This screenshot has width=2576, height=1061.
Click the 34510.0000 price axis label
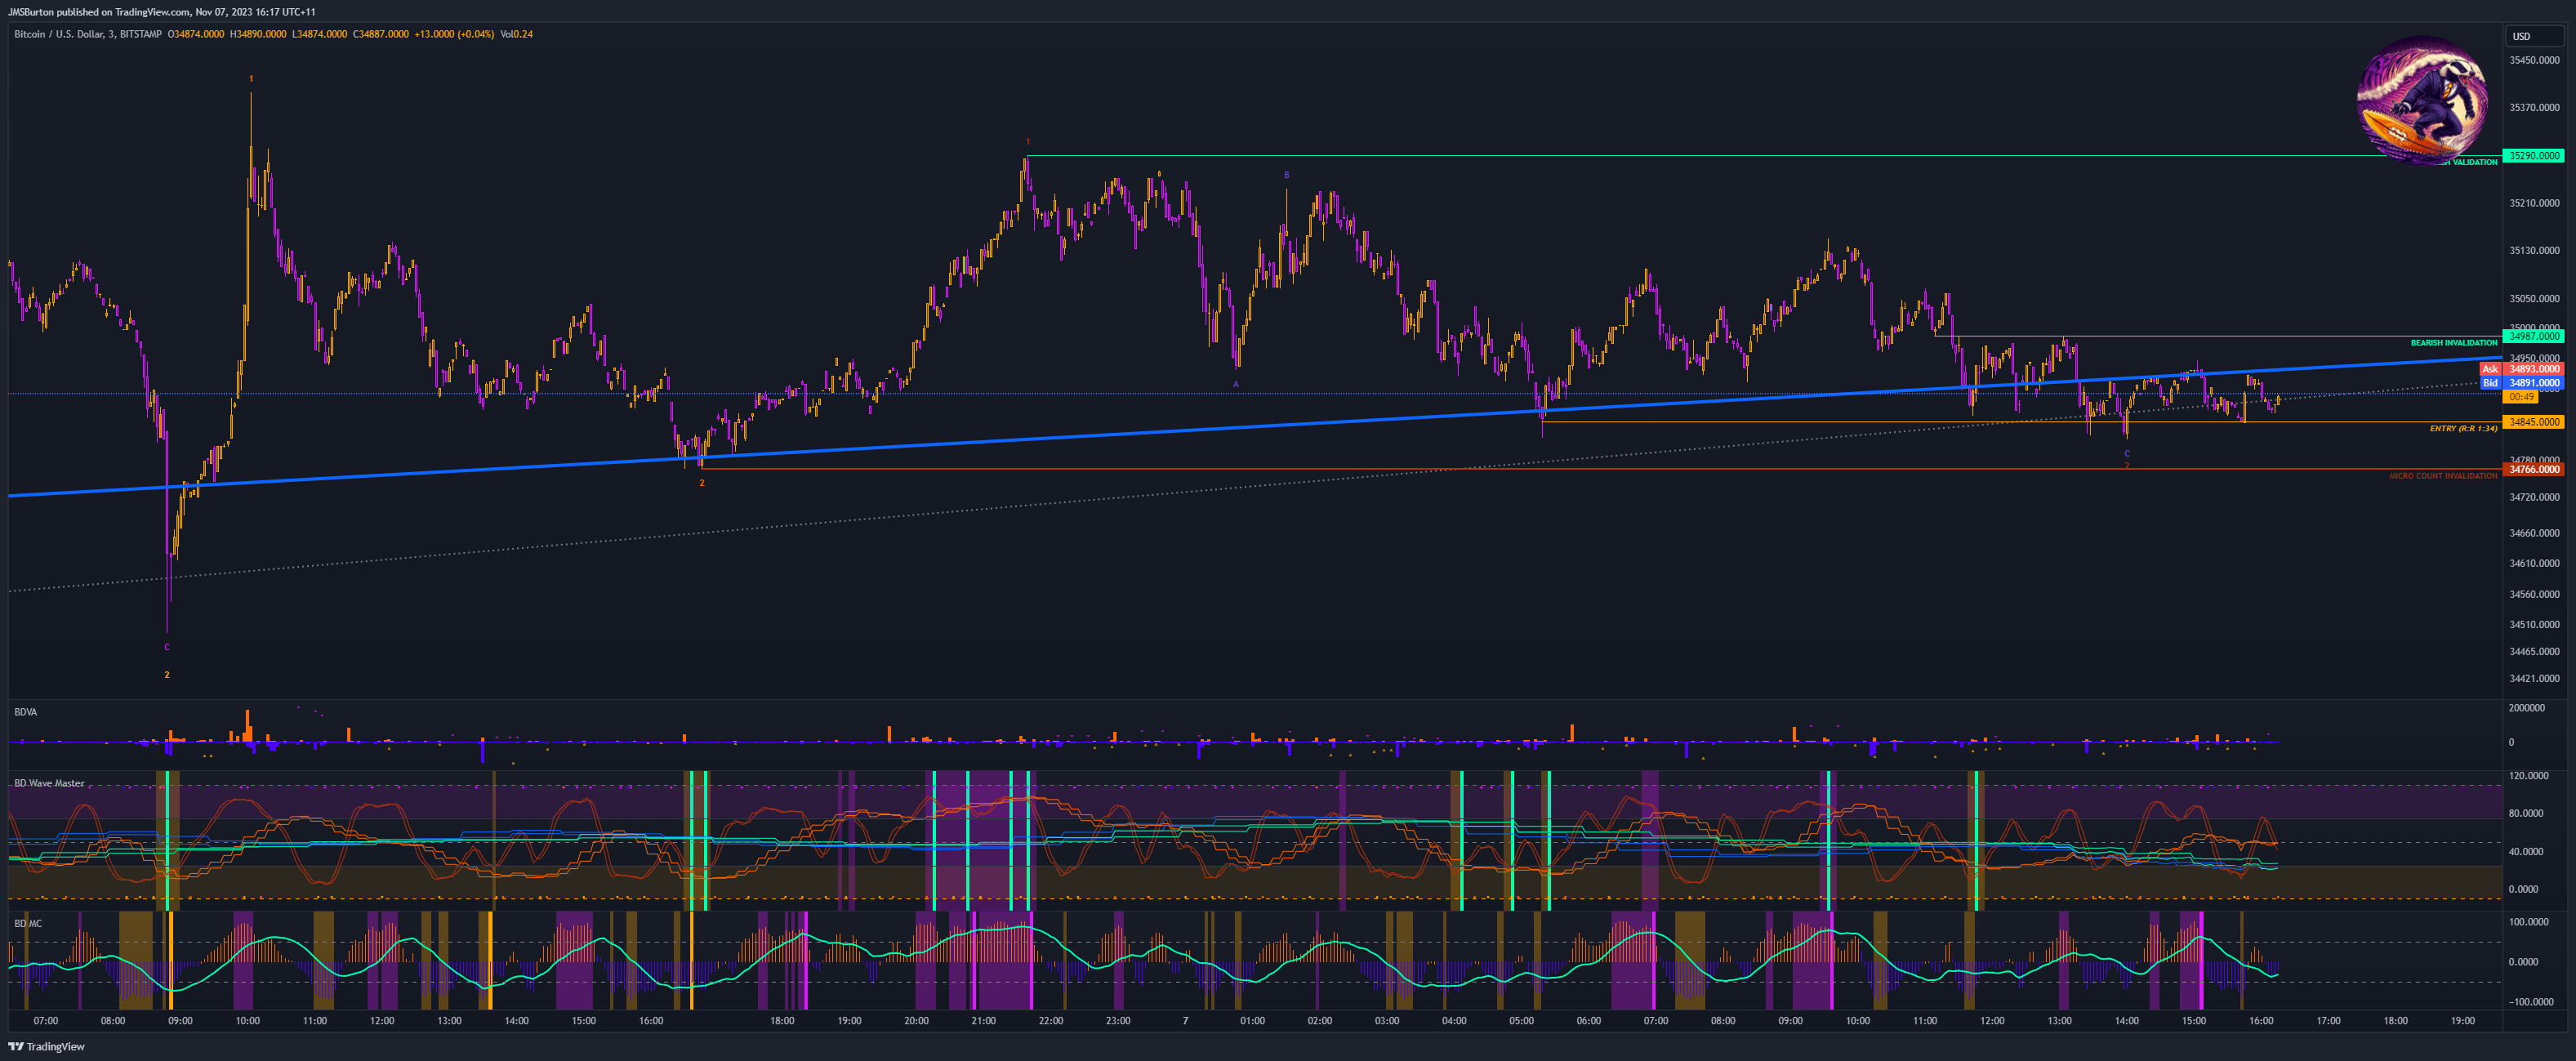2534,624
